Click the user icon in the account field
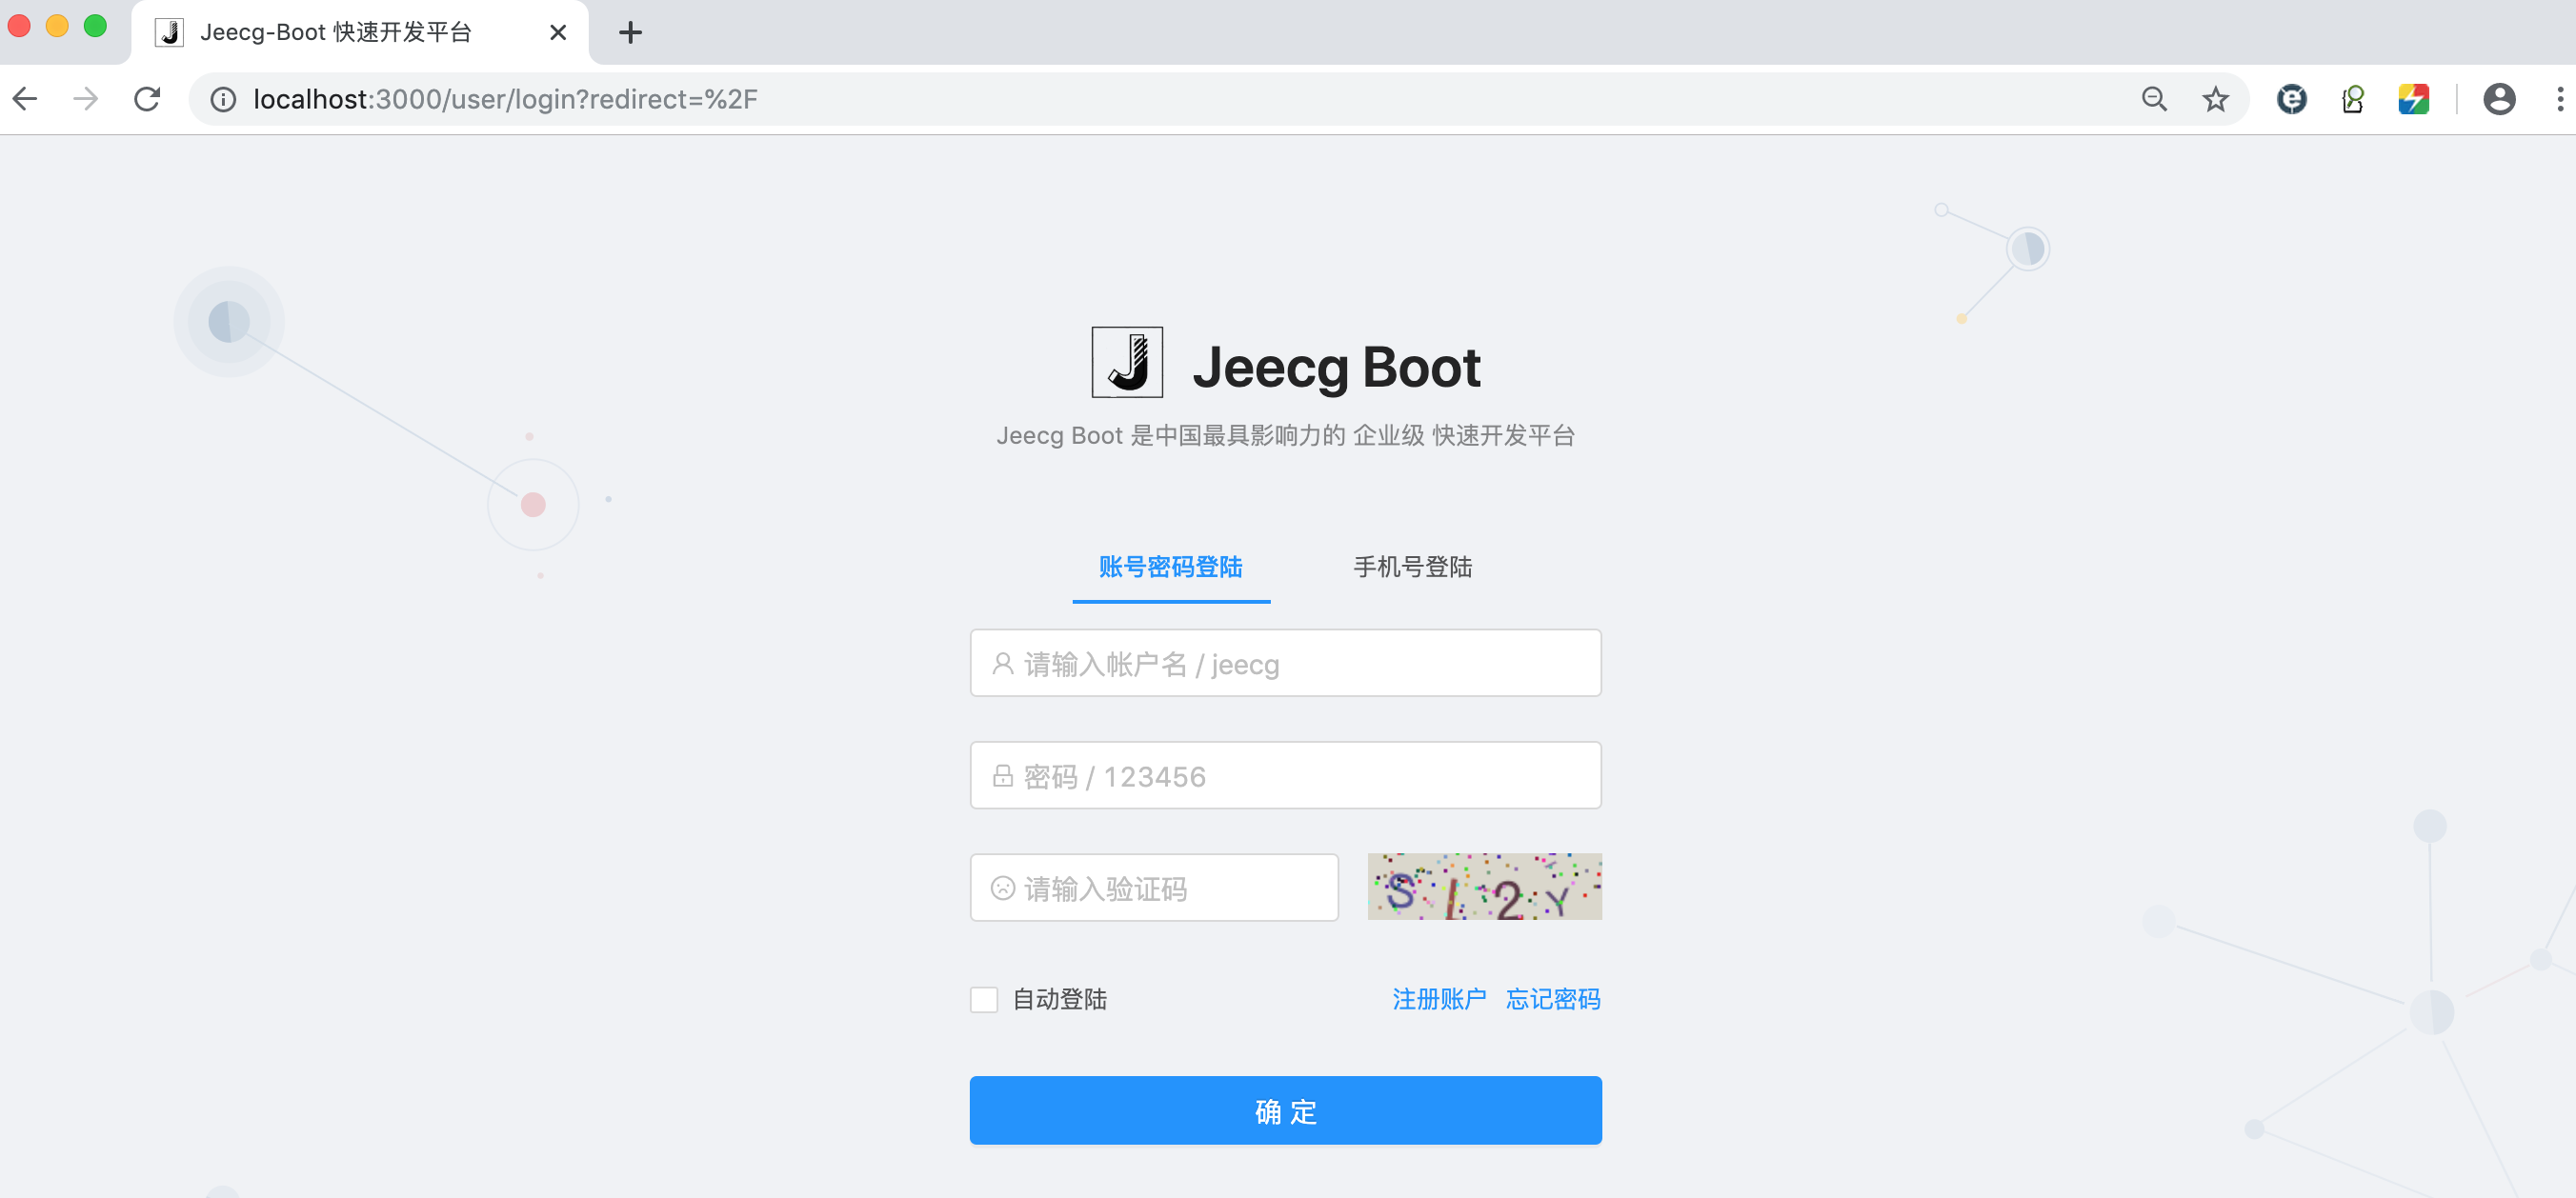2576x1198 pixels. point(1002,663)
